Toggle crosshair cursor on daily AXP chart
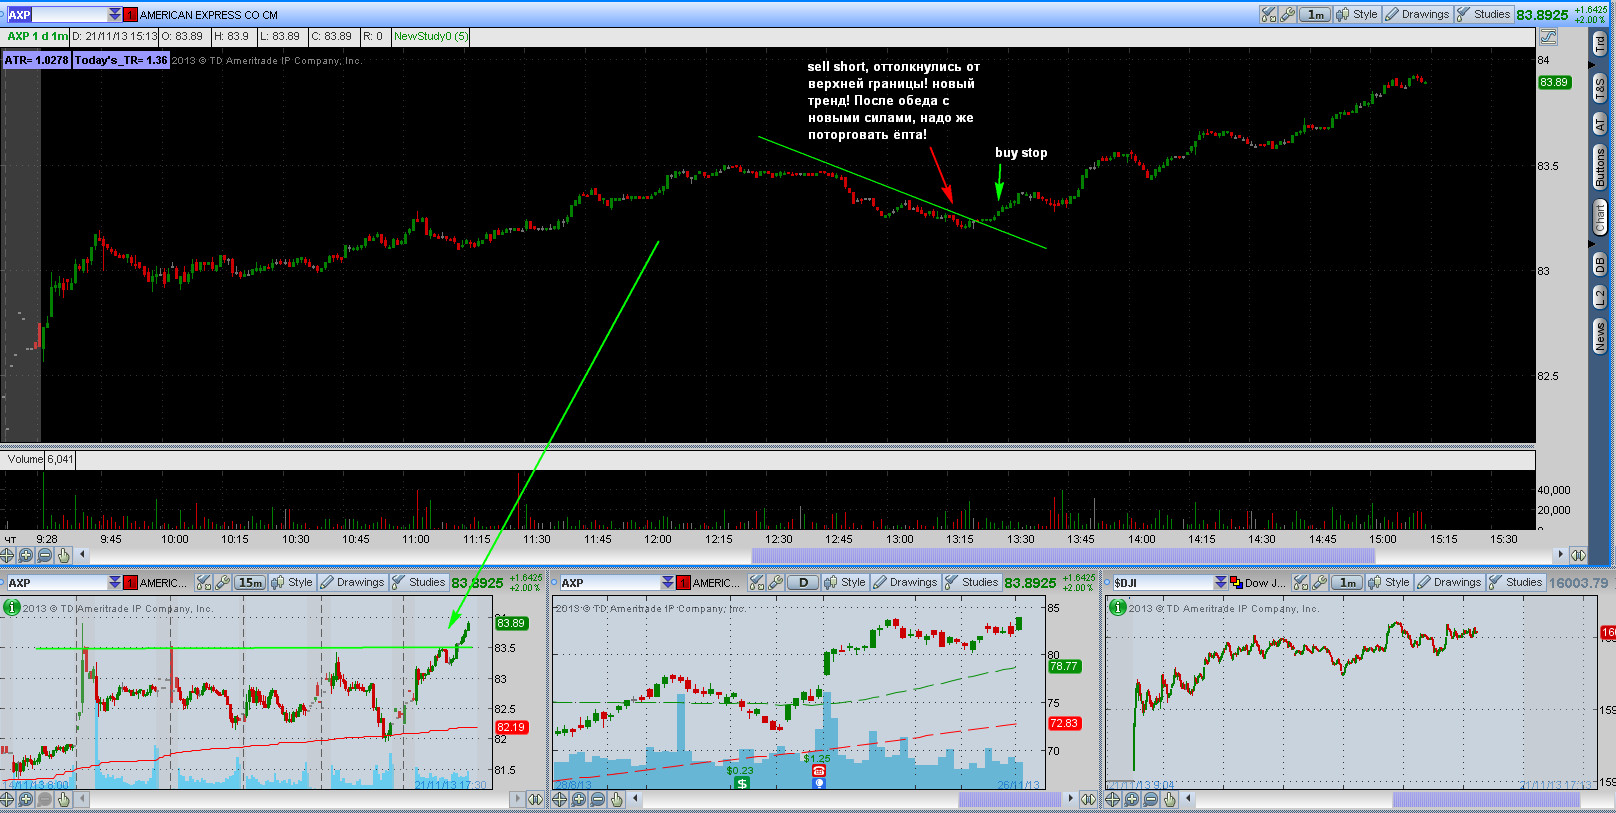The height and width of the screenshot is (813, 1616). (560, 799)
